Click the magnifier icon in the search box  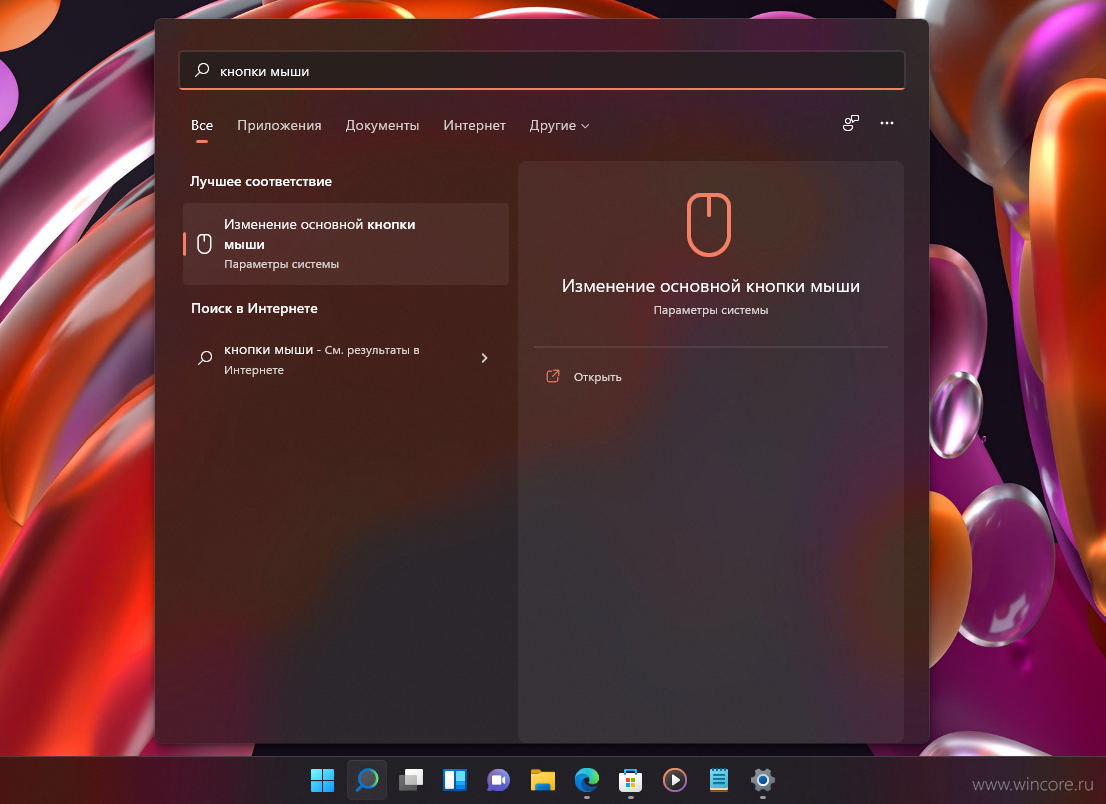[x=202, y=70]
